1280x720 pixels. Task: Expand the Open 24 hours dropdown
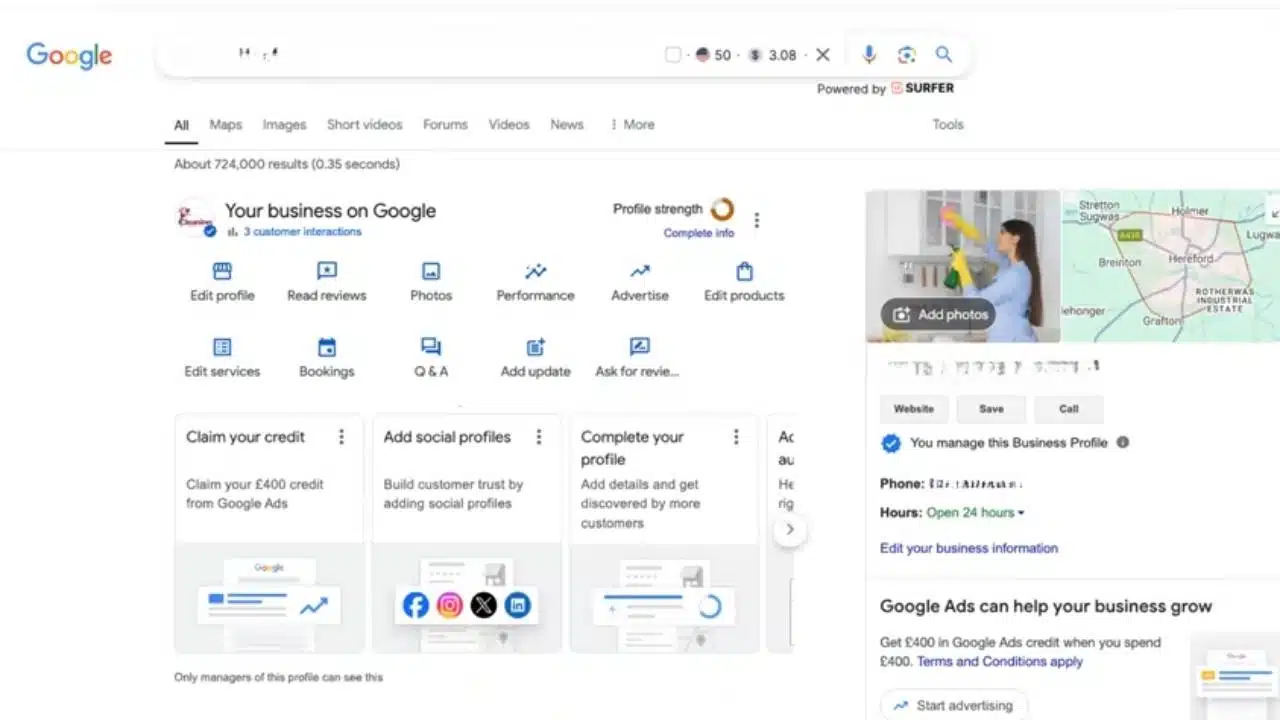[975, 513]
